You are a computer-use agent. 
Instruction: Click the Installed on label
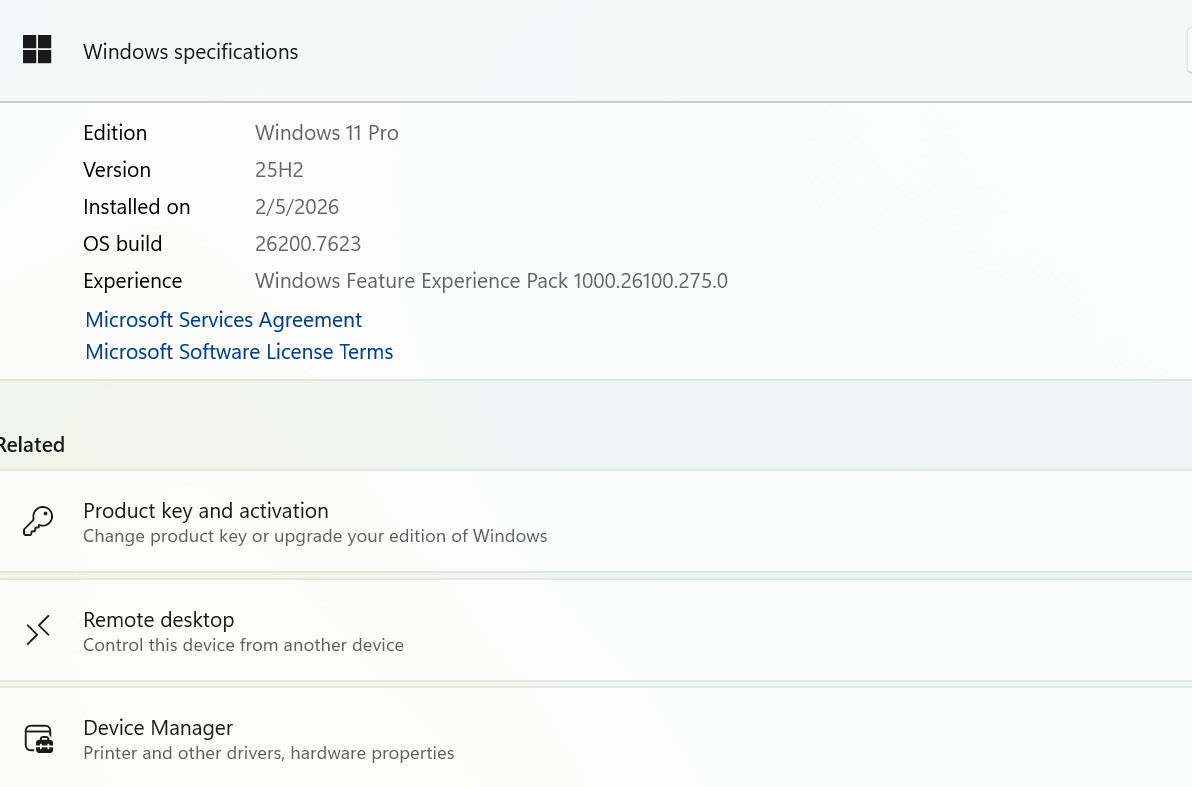[137, 207]
